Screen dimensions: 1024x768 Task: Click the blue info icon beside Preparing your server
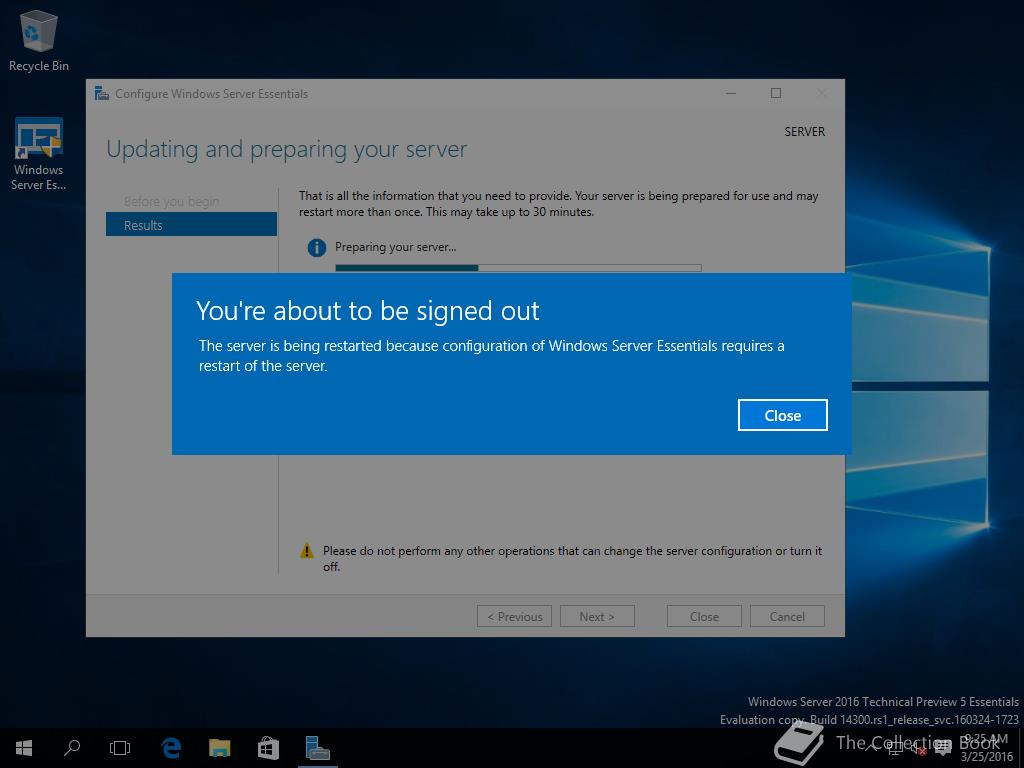pyautogui.click(x=317, y=248)
